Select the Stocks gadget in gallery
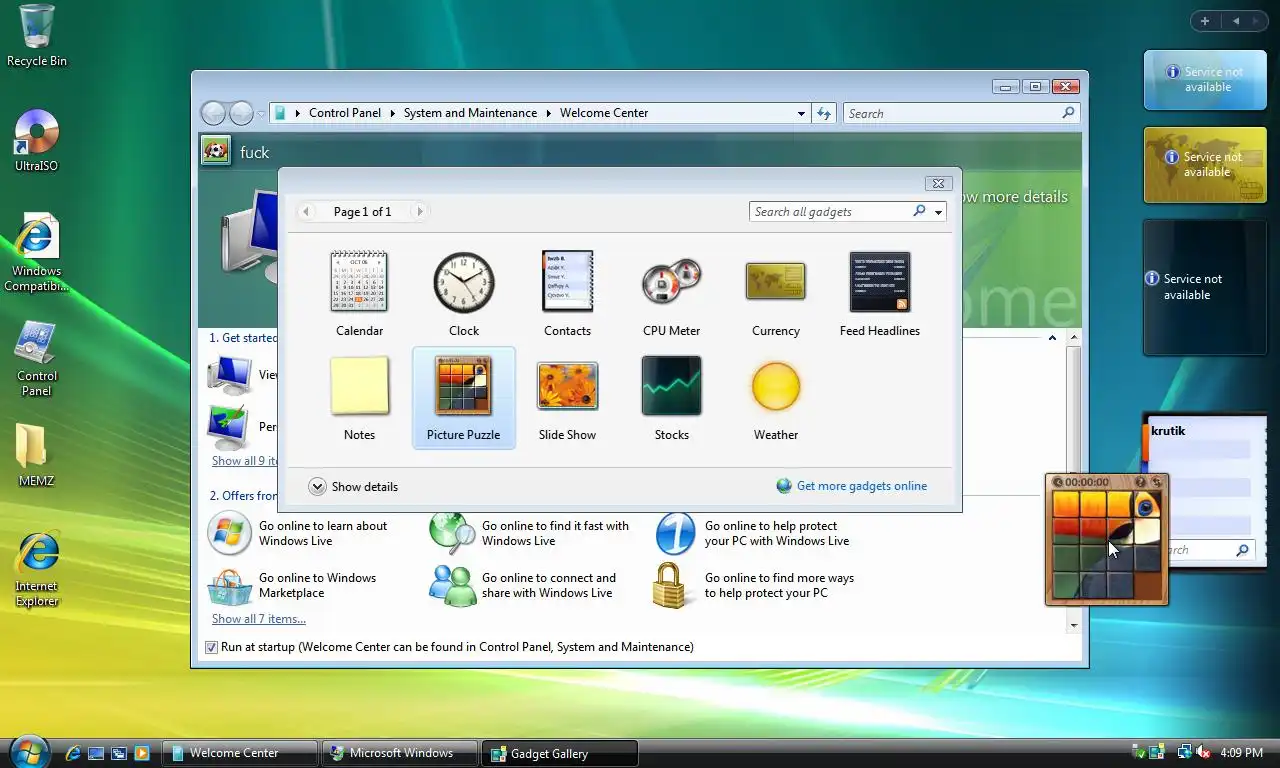The width and height of the screenshot is (1280, 768). (671, 398)
